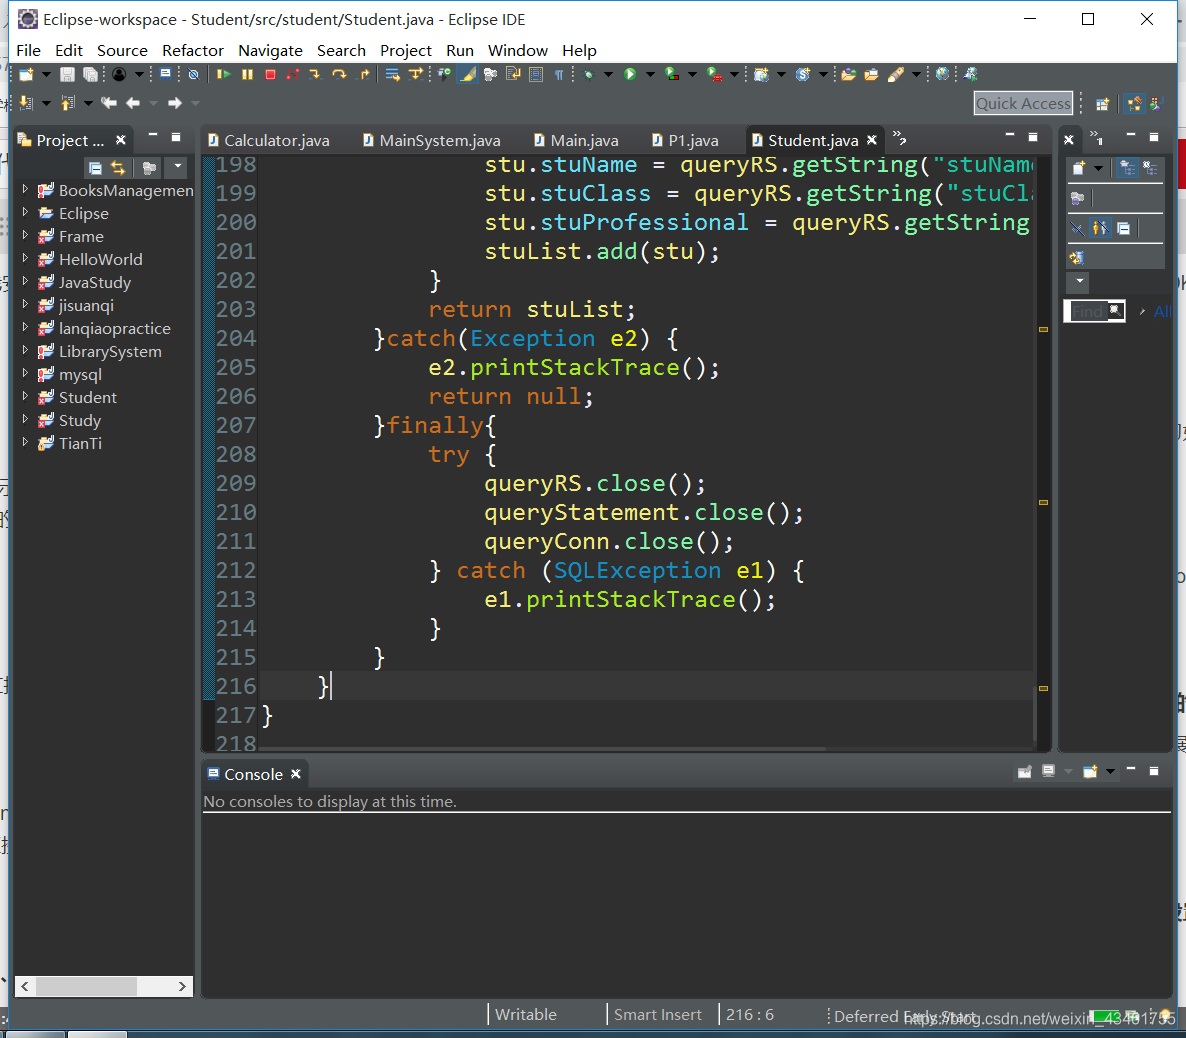
Task: Click Last Edit Location arrow icon
Action: click(x=109, y=103)
